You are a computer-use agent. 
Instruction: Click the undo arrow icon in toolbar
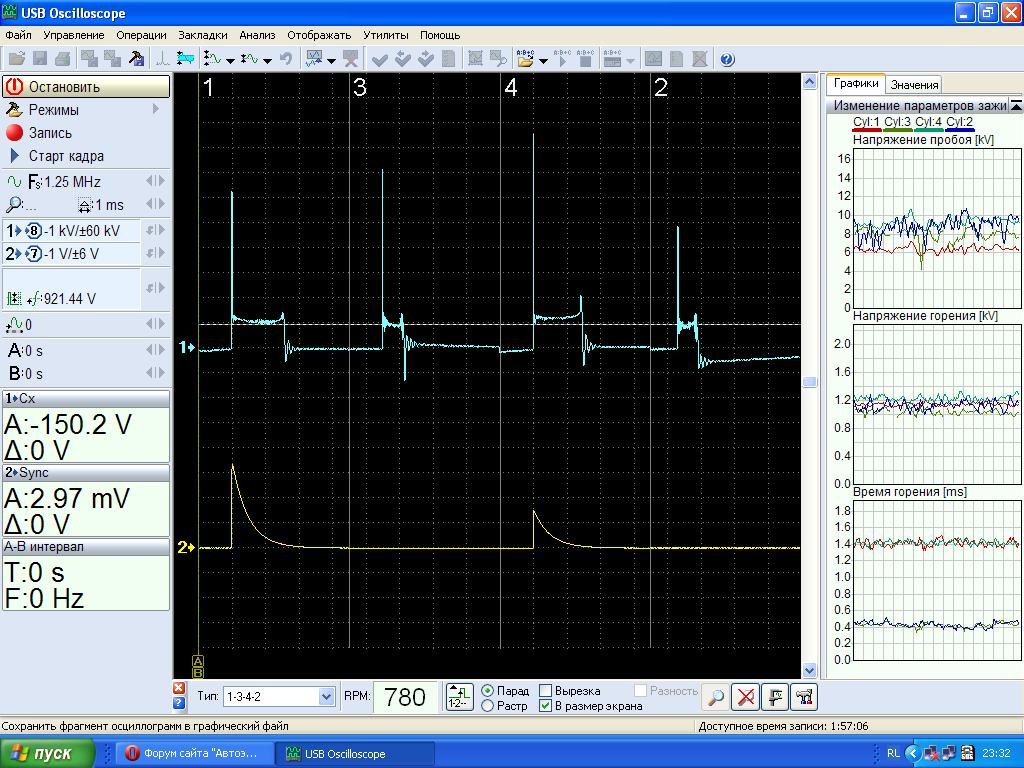286,59
